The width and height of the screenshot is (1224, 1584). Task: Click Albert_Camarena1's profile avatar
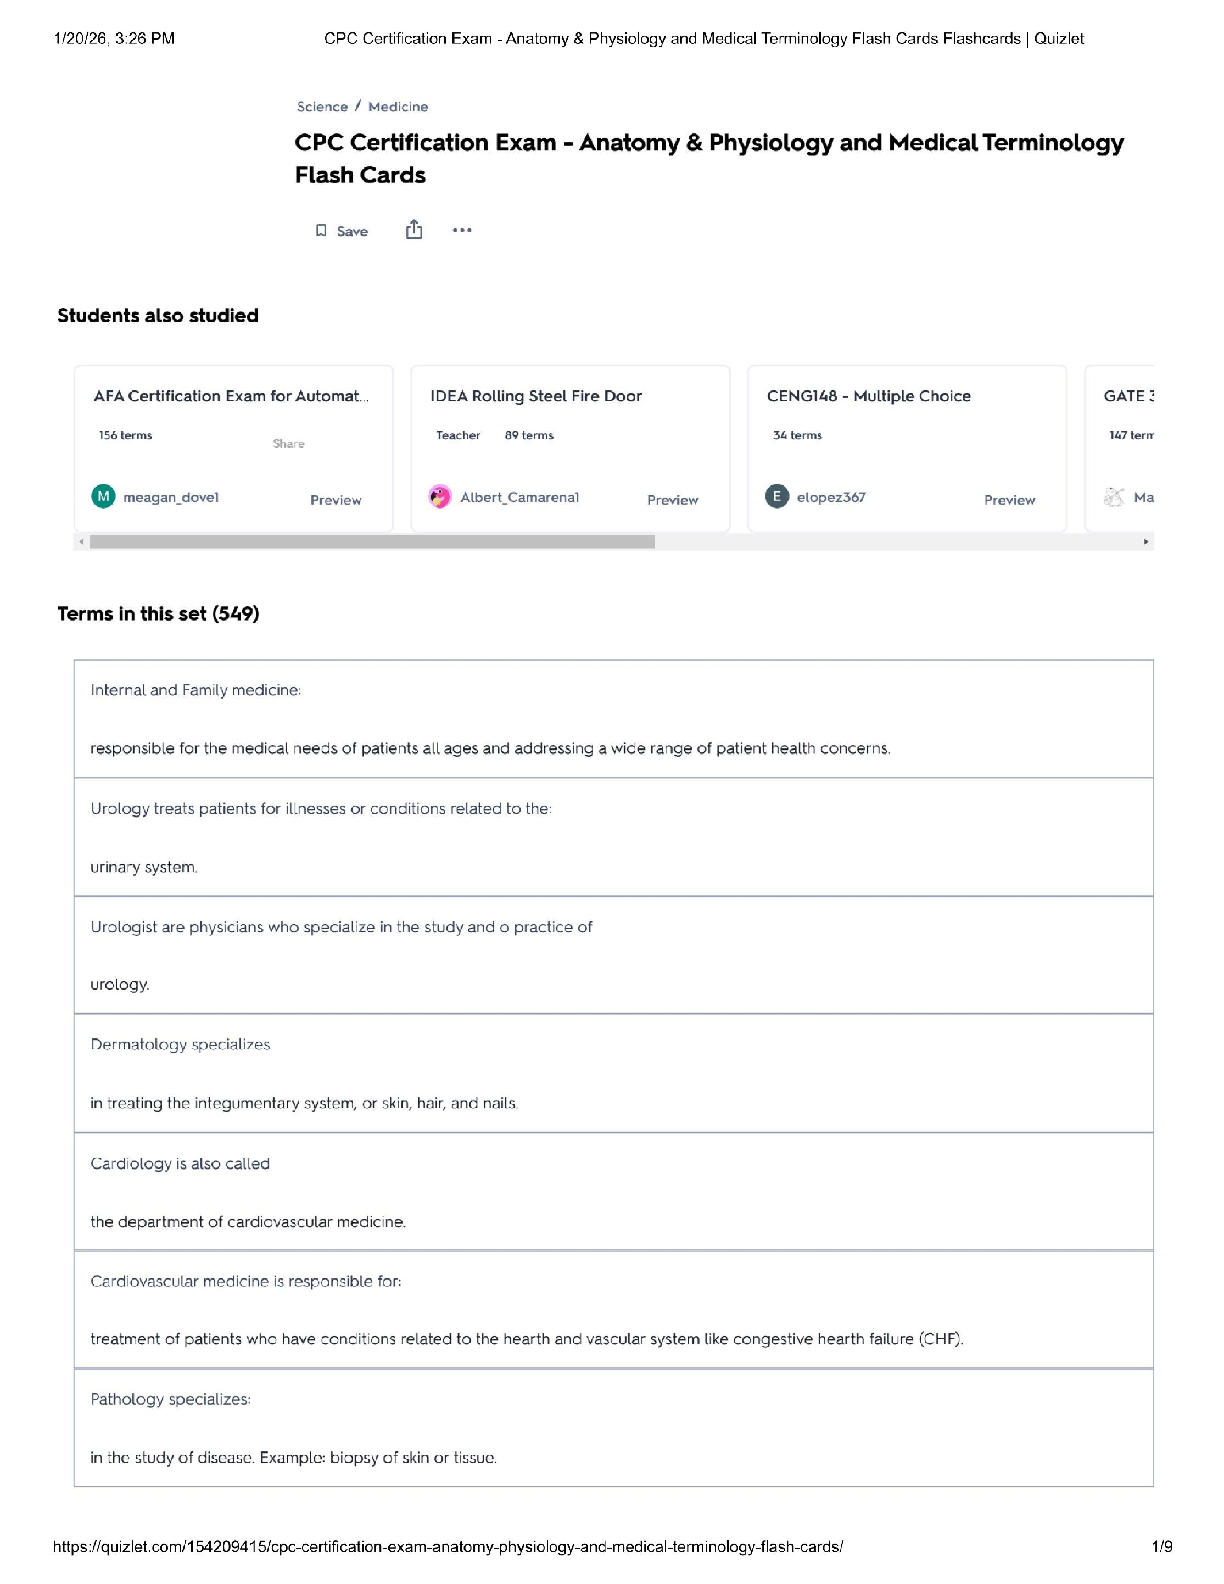pyautogui.click(x=440, y=497)
